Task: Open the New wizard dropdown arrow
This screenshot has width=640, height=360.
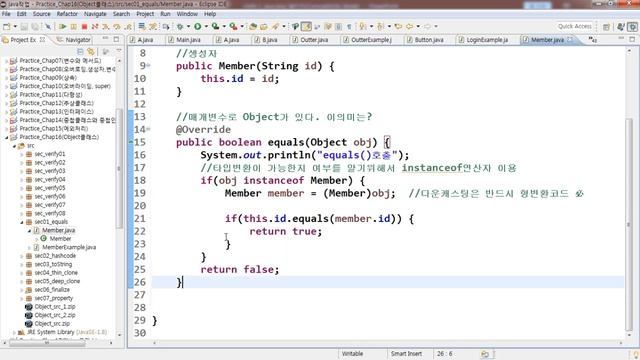Action: coord(15,27)
